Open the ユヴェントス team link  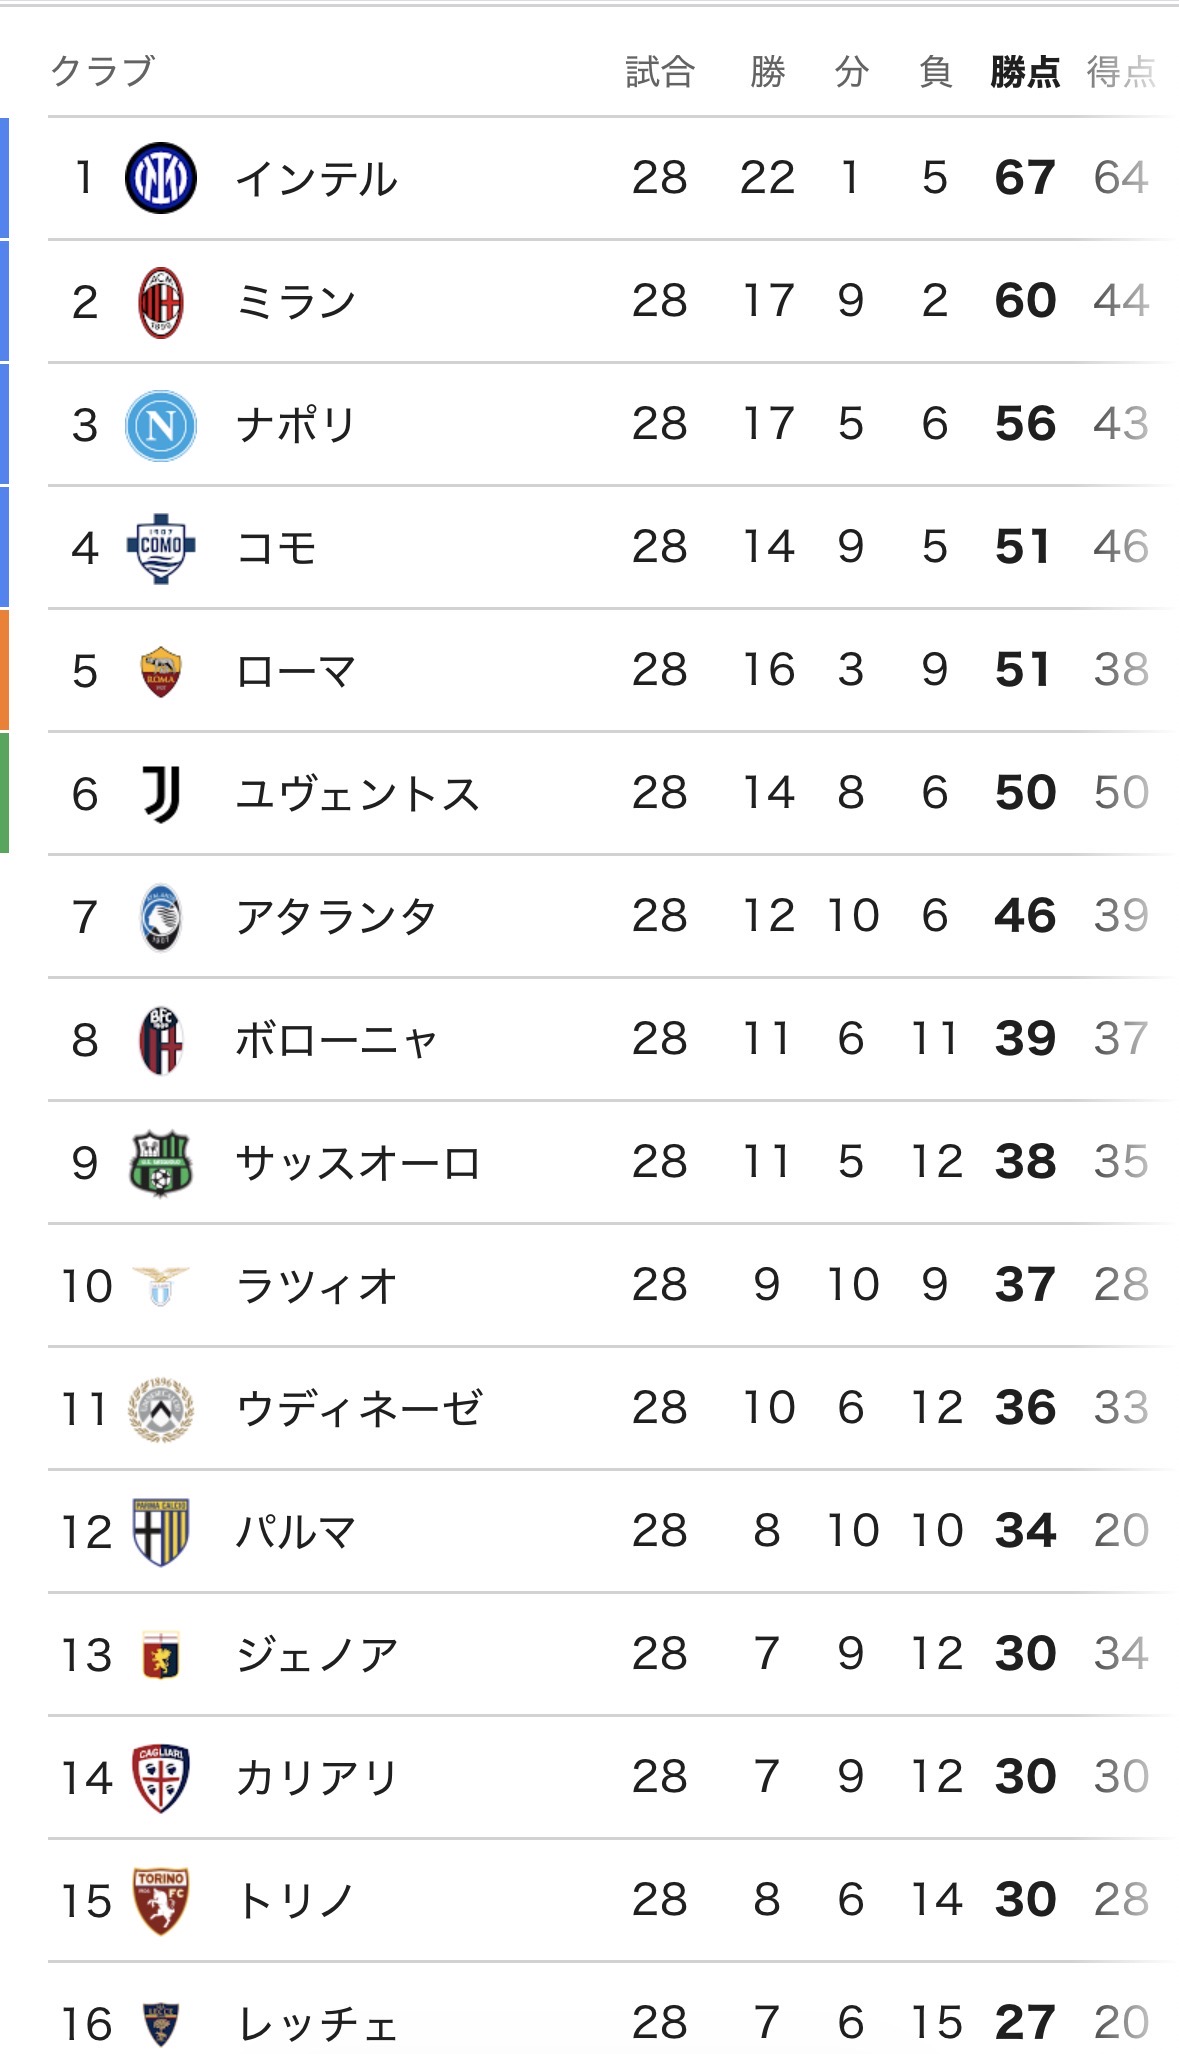tap(357, 794)
